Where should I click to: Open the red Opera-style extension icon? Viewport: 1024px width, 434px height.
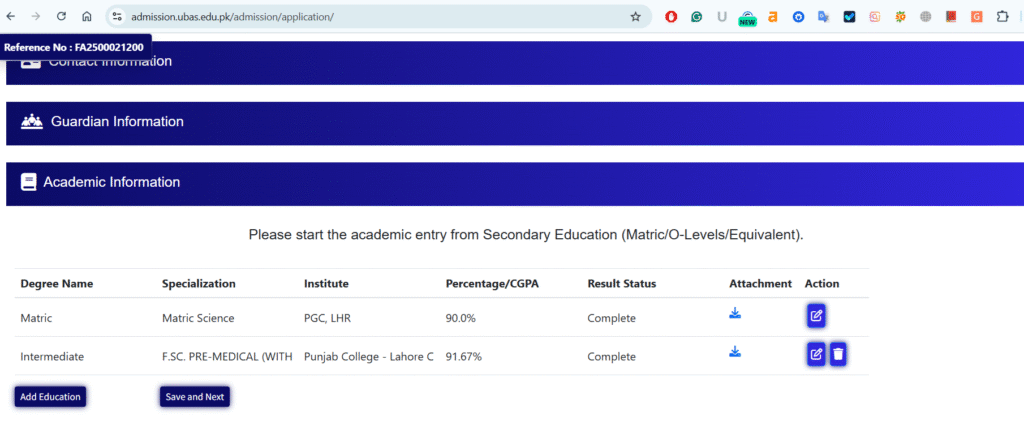click(670, 17)
